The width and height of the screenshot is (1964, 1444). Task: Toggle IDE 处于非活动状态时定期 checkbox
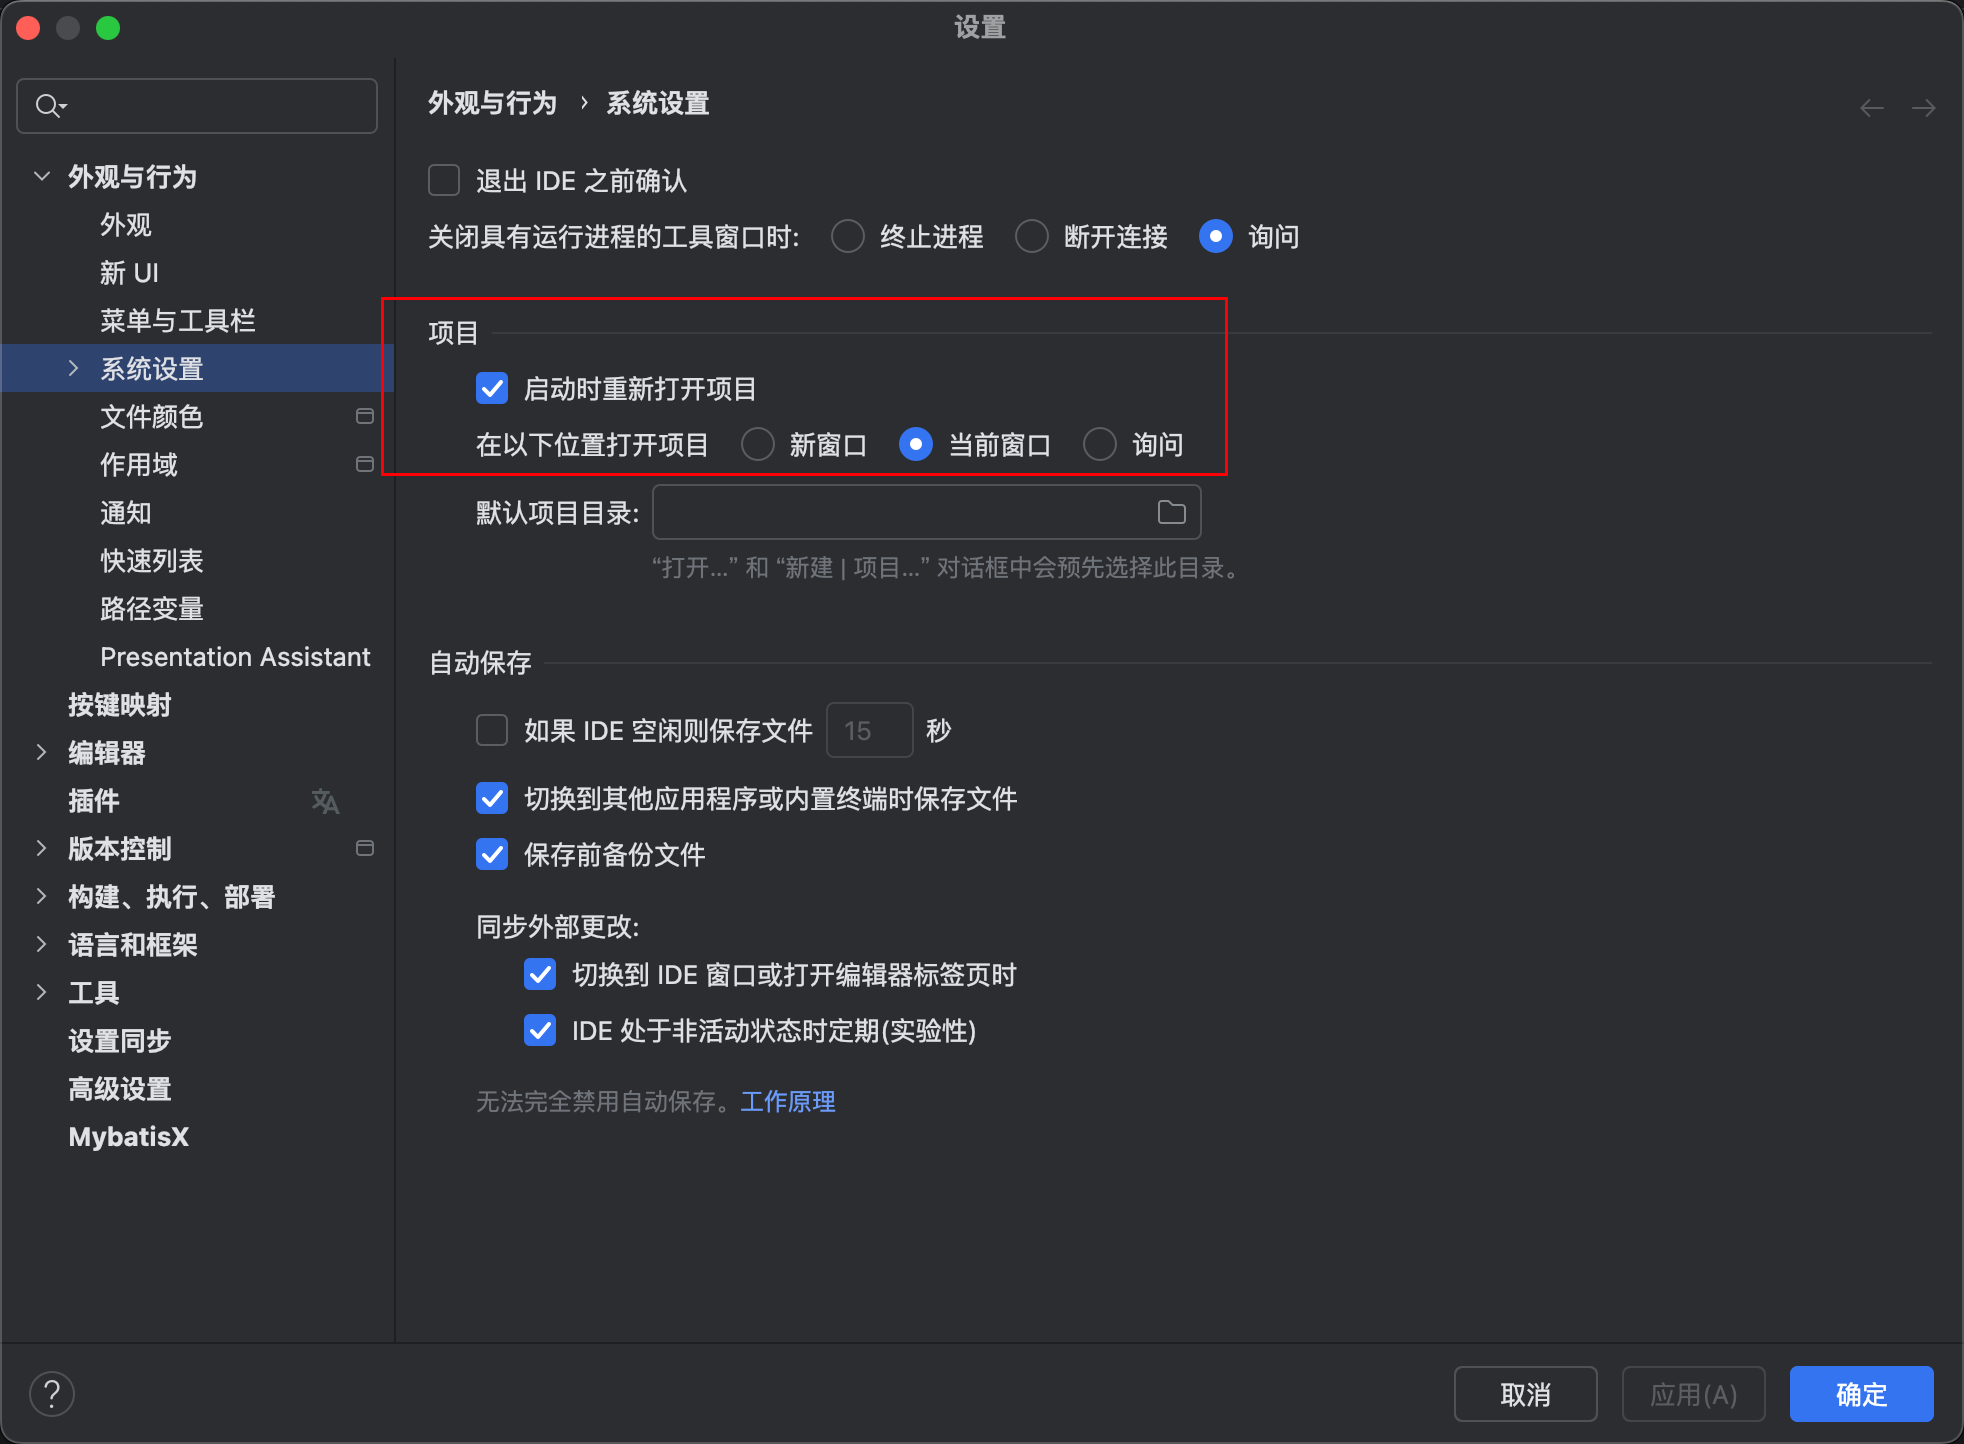540,1030
